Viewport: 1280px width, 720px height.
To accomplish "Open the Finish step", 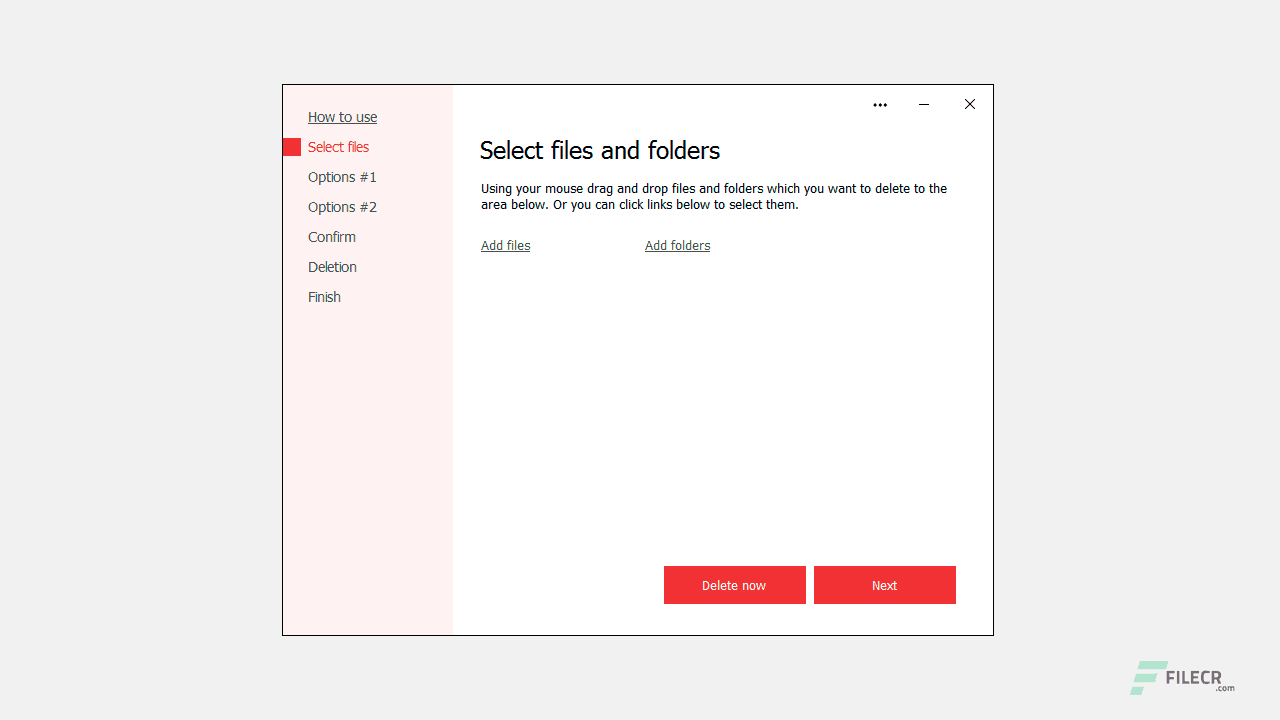I will [324, 296].
